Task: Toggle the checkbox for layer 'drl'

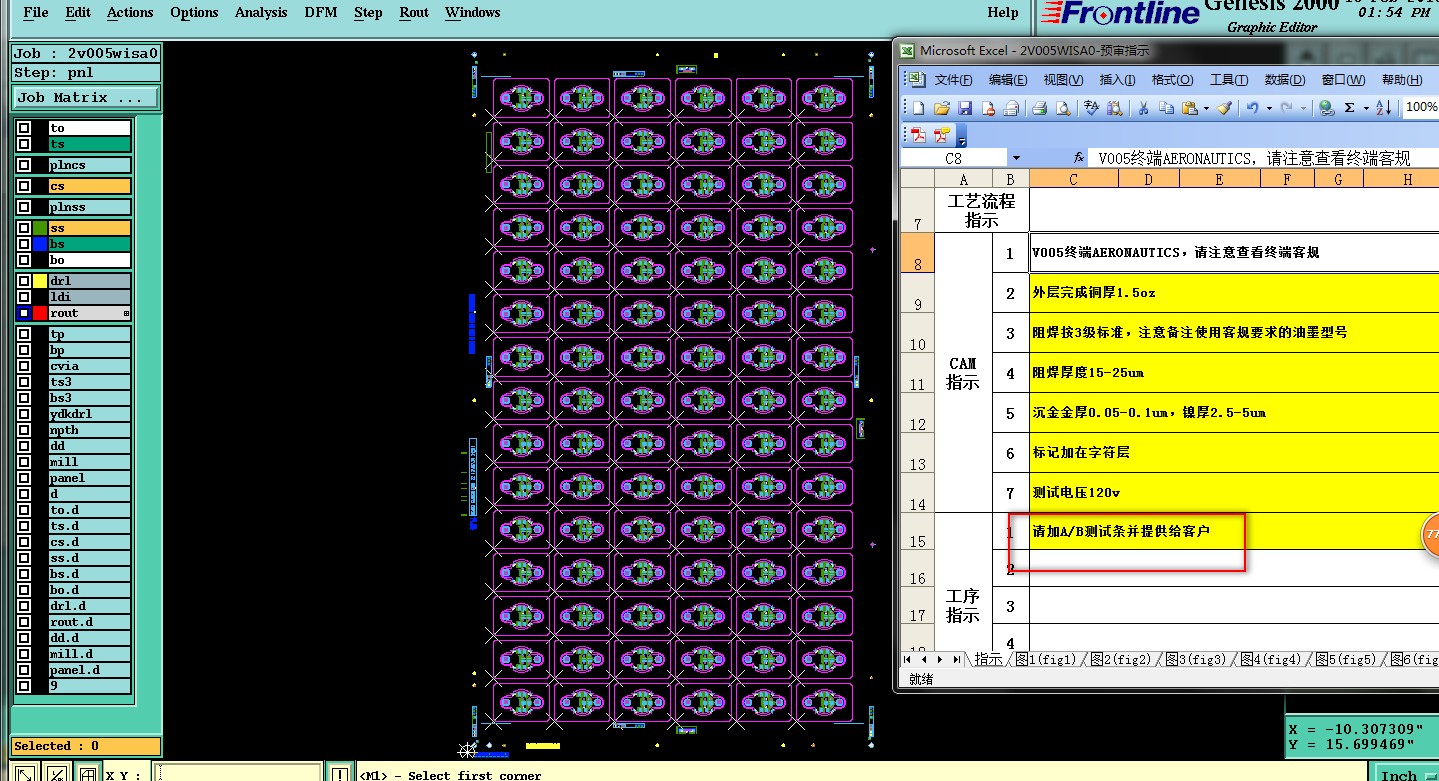Action: (x=23, y=281)
